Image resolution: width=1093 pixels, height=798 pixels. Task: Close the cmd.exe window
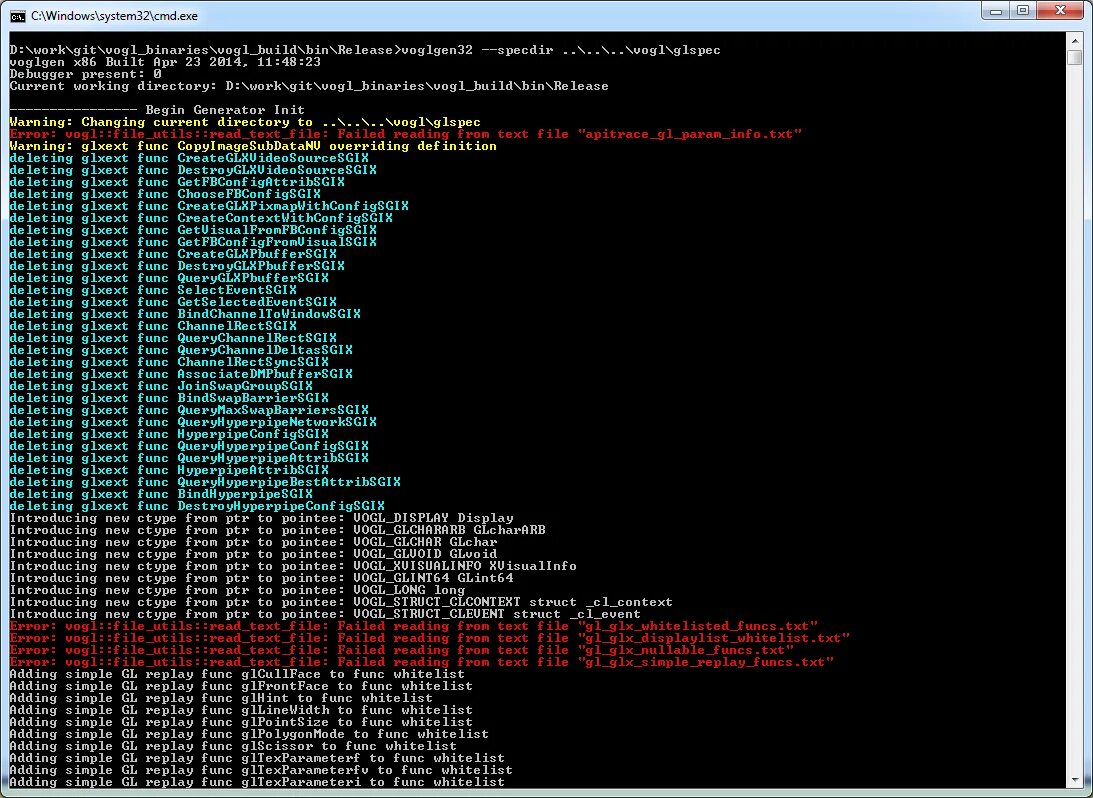1060,11
